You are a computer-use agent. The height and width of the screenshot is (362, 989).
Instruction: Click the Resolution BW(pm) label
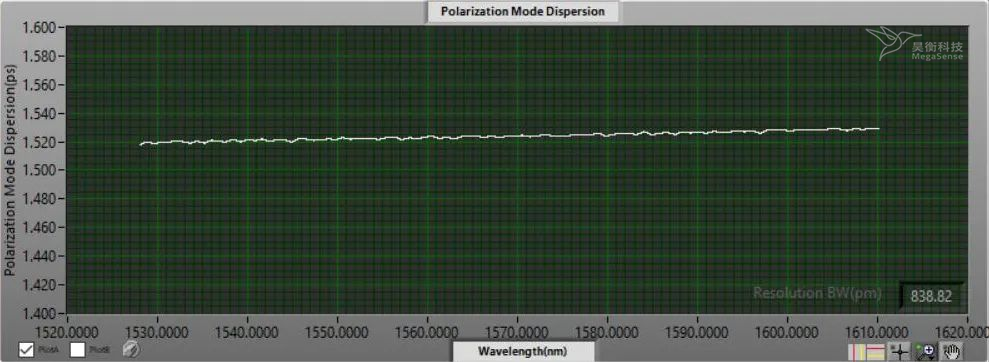click(817, 293)
